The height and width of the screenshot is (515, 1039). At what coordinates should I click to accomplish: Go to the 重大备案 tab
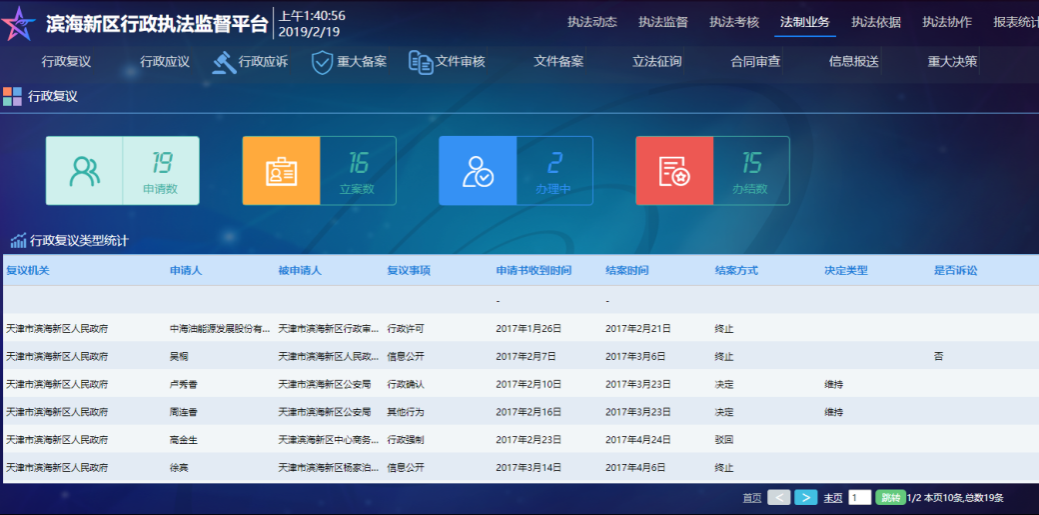click(362, 62)
